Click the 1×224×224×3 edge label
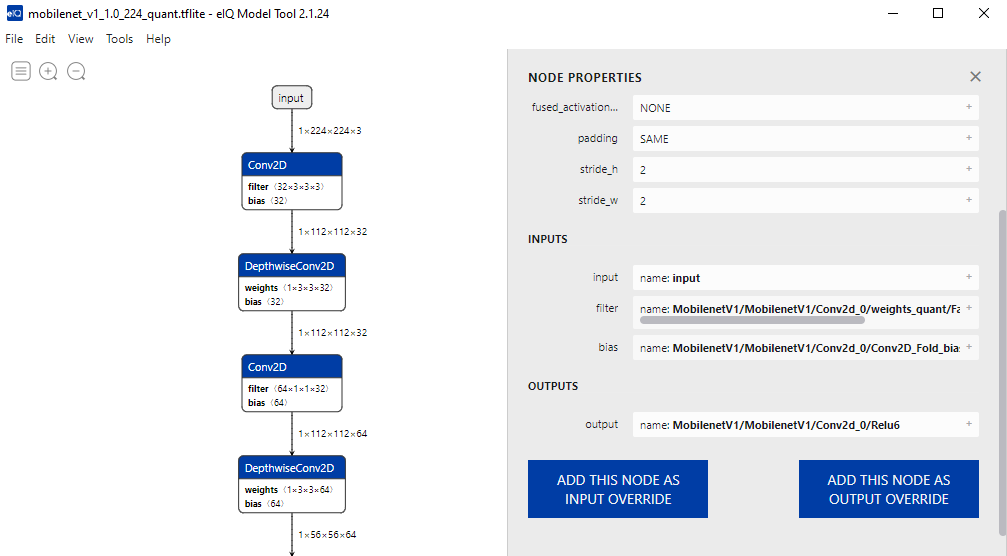The height and width of the screenshot is (556, 1007). 330,131
